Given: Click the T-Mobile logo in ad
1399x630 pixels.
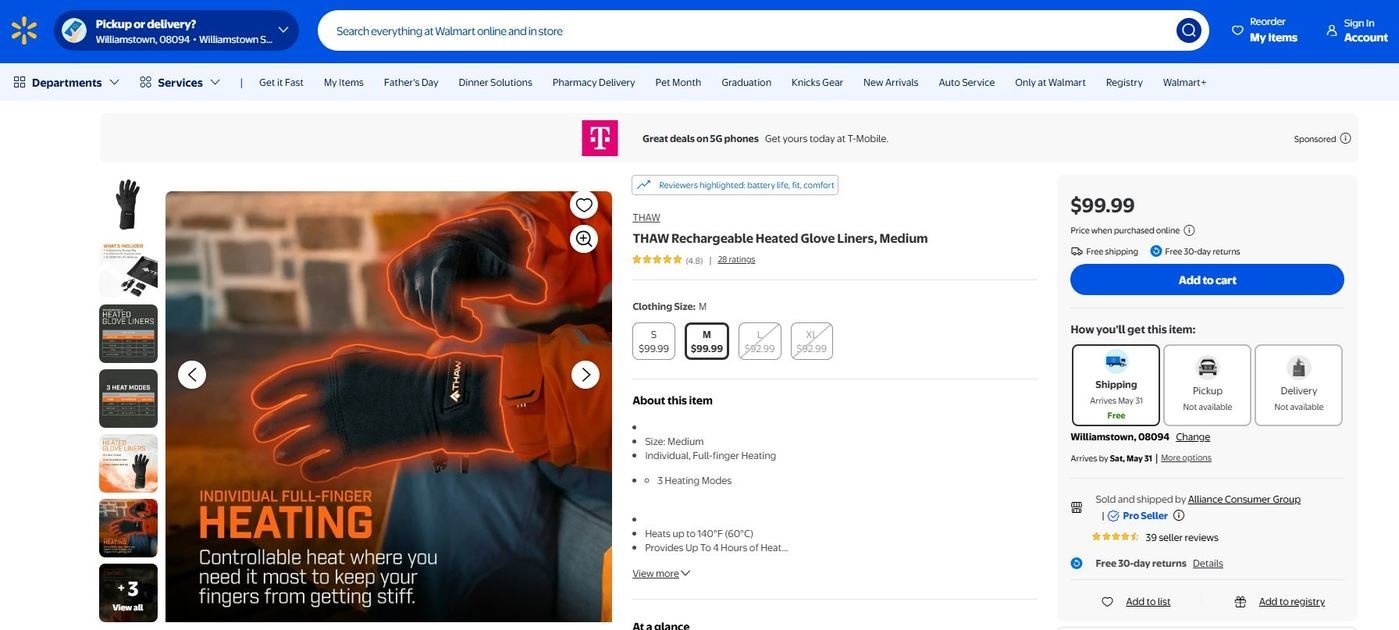Looking at the screenshot, I should pos(600,138).
